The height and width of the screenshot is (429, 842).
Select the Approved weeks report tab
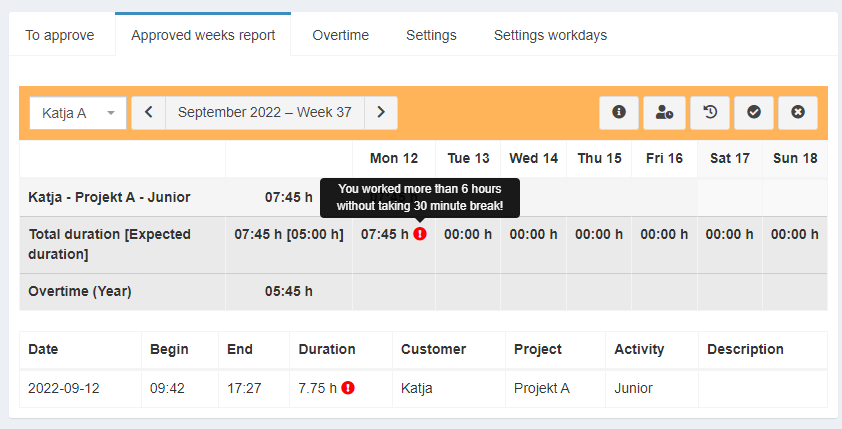[203, 35]
